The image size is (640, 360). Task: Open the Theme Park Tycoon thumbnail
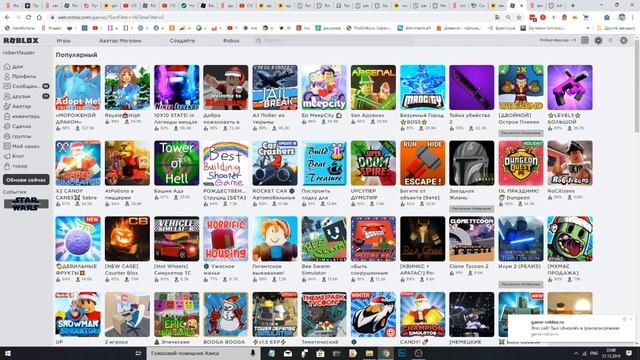[x=324, y=314]
